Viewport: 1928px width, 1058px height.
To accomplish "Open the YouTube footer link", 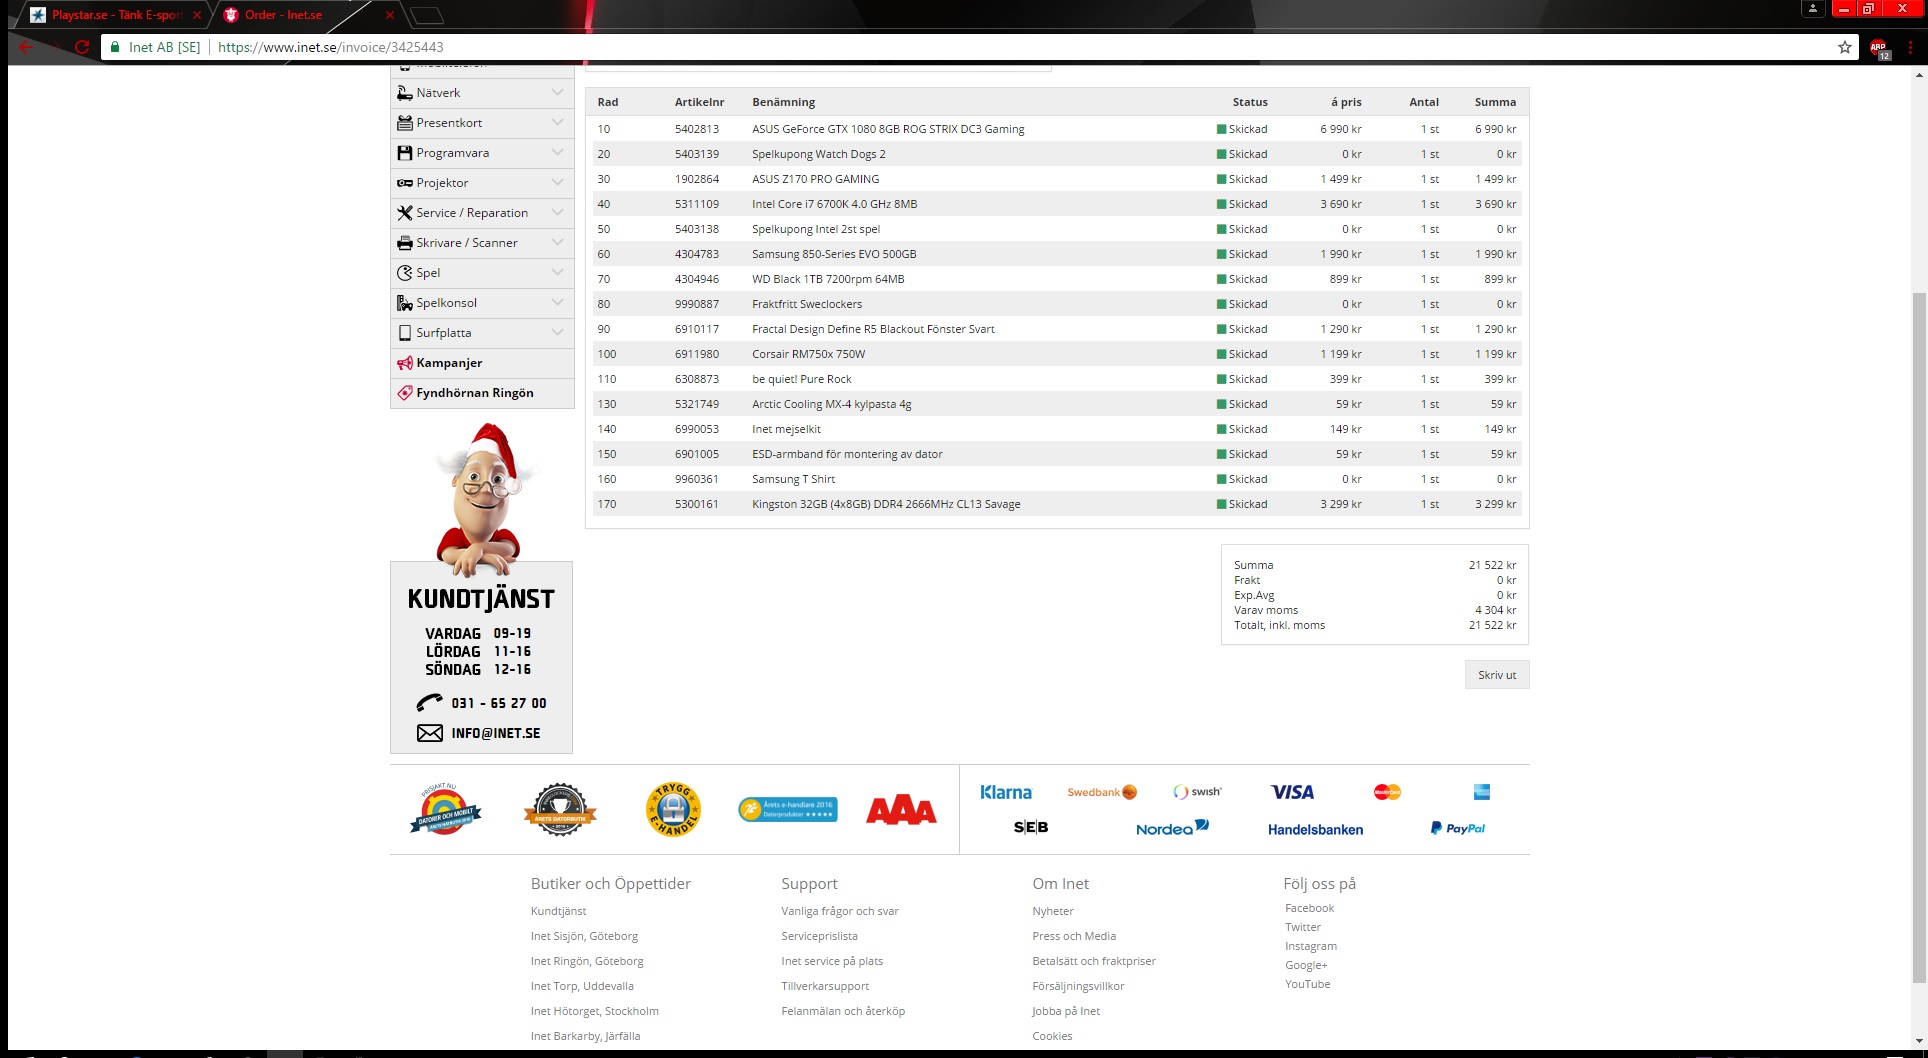I will point(1307,984).
